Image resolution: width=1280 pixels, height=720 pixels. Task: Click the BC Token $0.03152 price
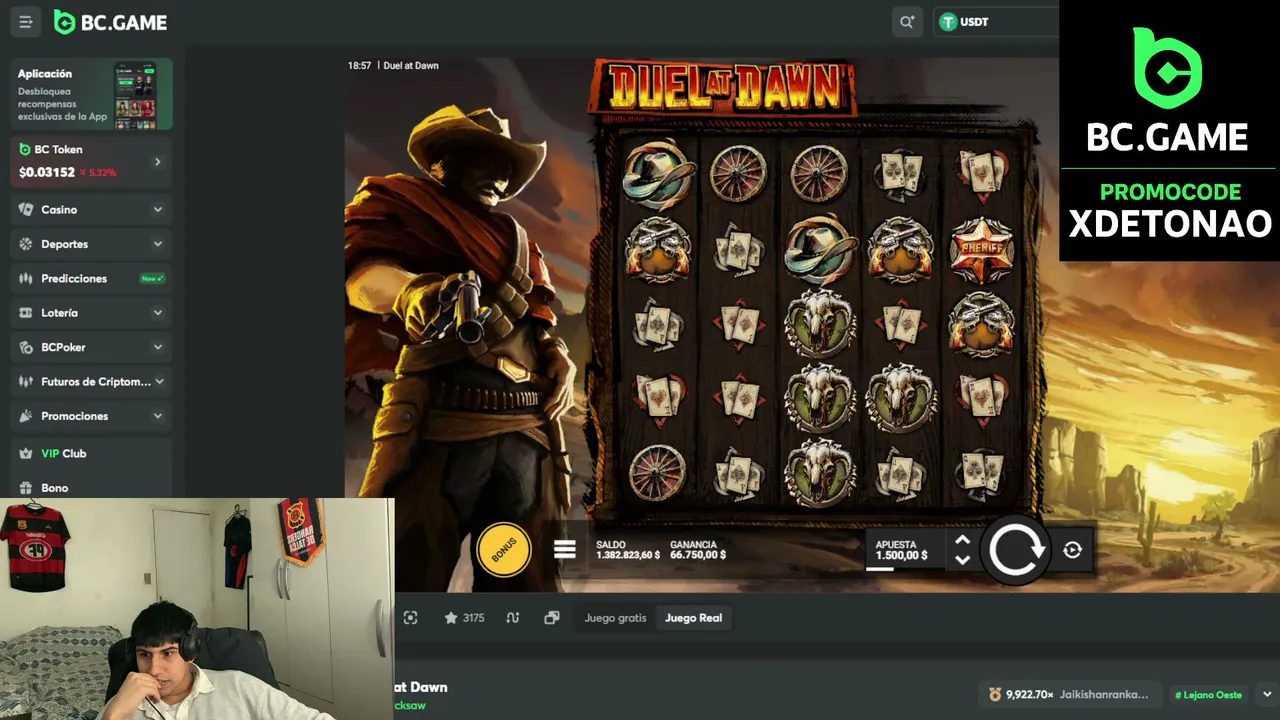pyautogui.click(x=47, y=172)
